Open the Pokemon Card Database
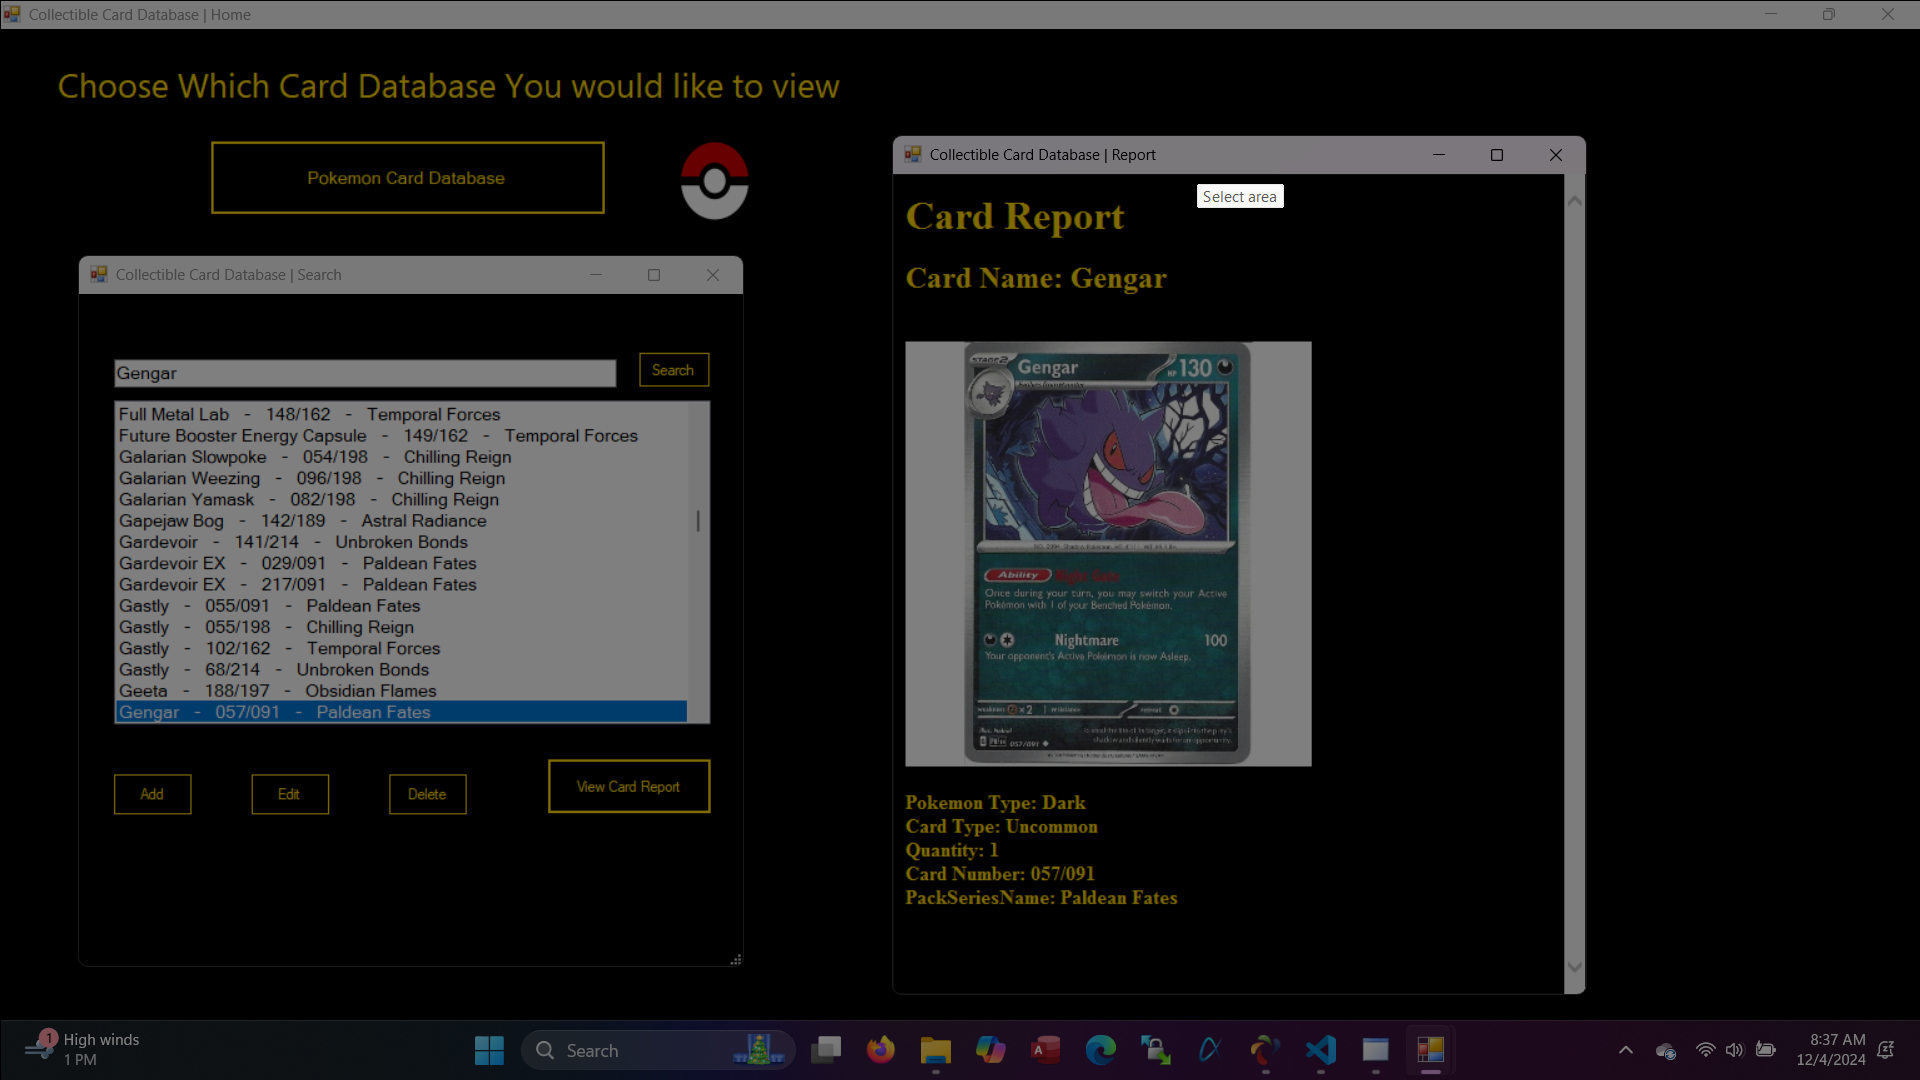Screen dimensions: 1920x1080 (407, 178)
